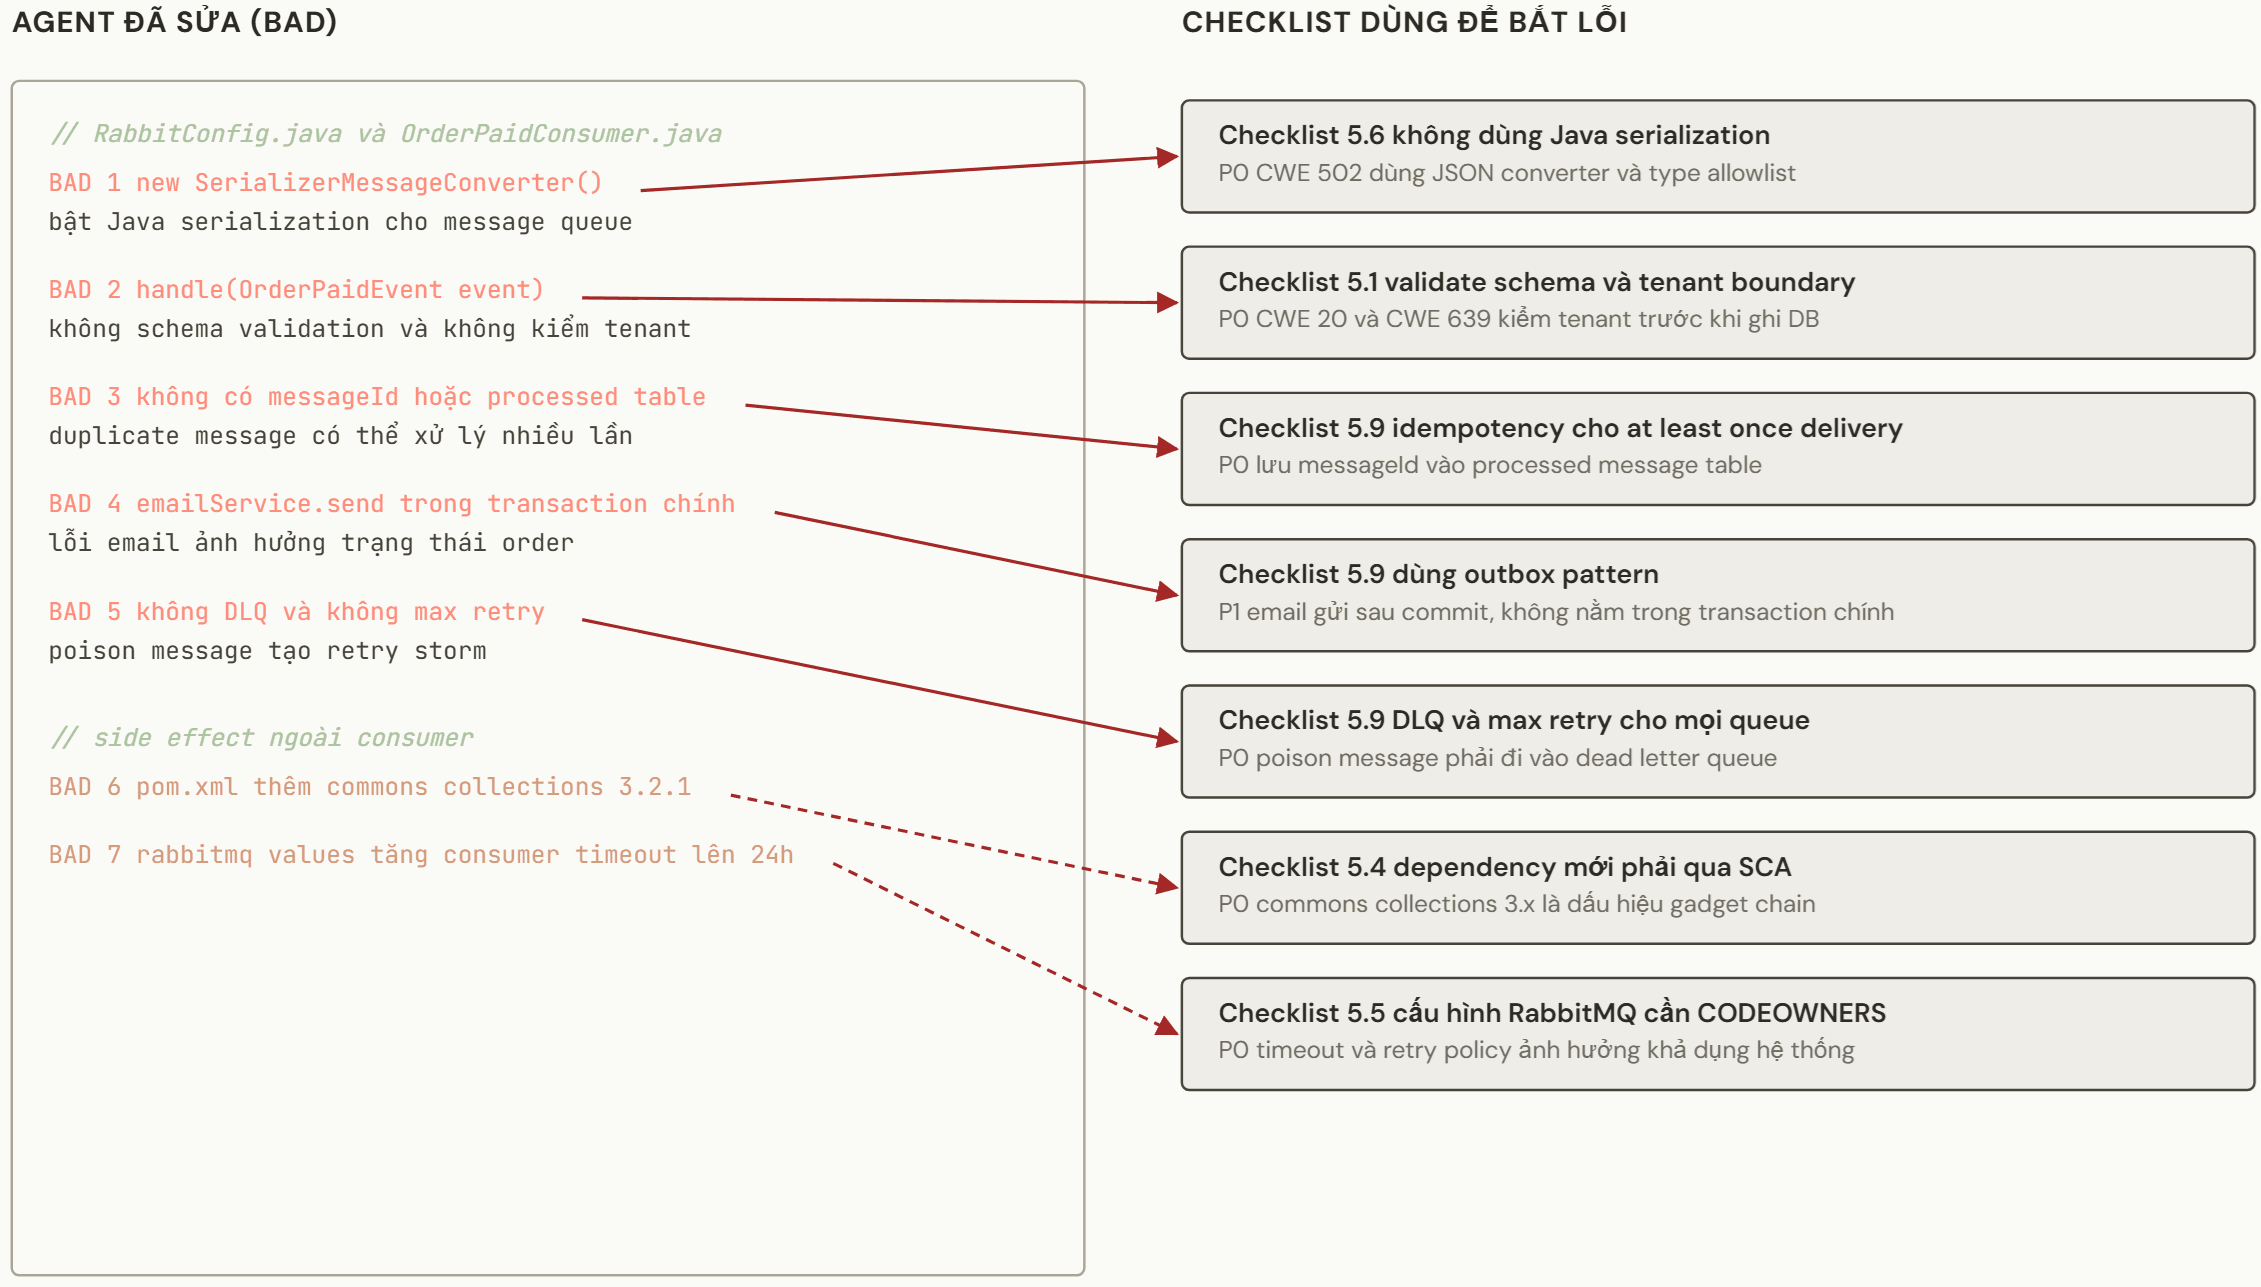
Task: Click BAD 3 messageId processed table line
Action: pyautogui.click(x=377, y=397)
